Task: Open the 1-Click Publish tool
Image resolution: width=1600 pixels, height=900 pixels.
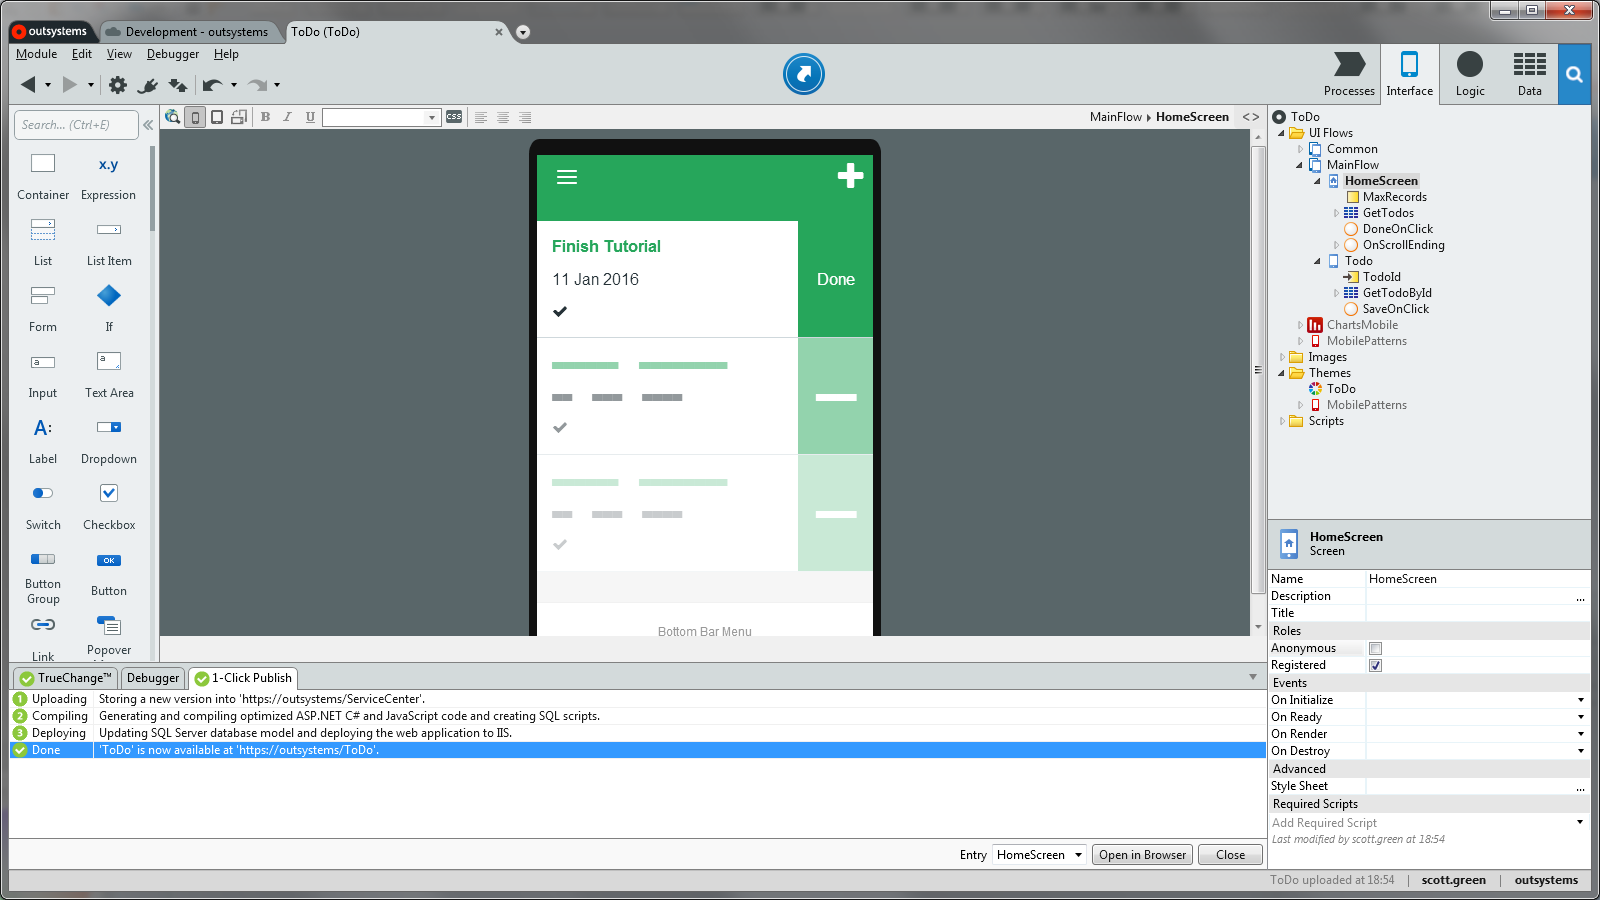Action: pyautogui.click(x=243, y=678)
